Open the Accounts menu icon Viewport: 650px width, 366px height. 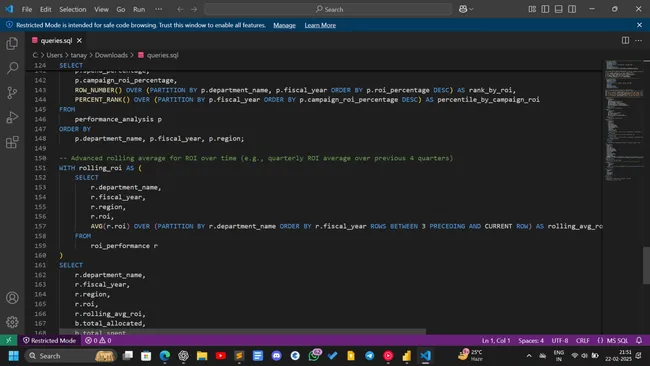[x=12, y=298]
